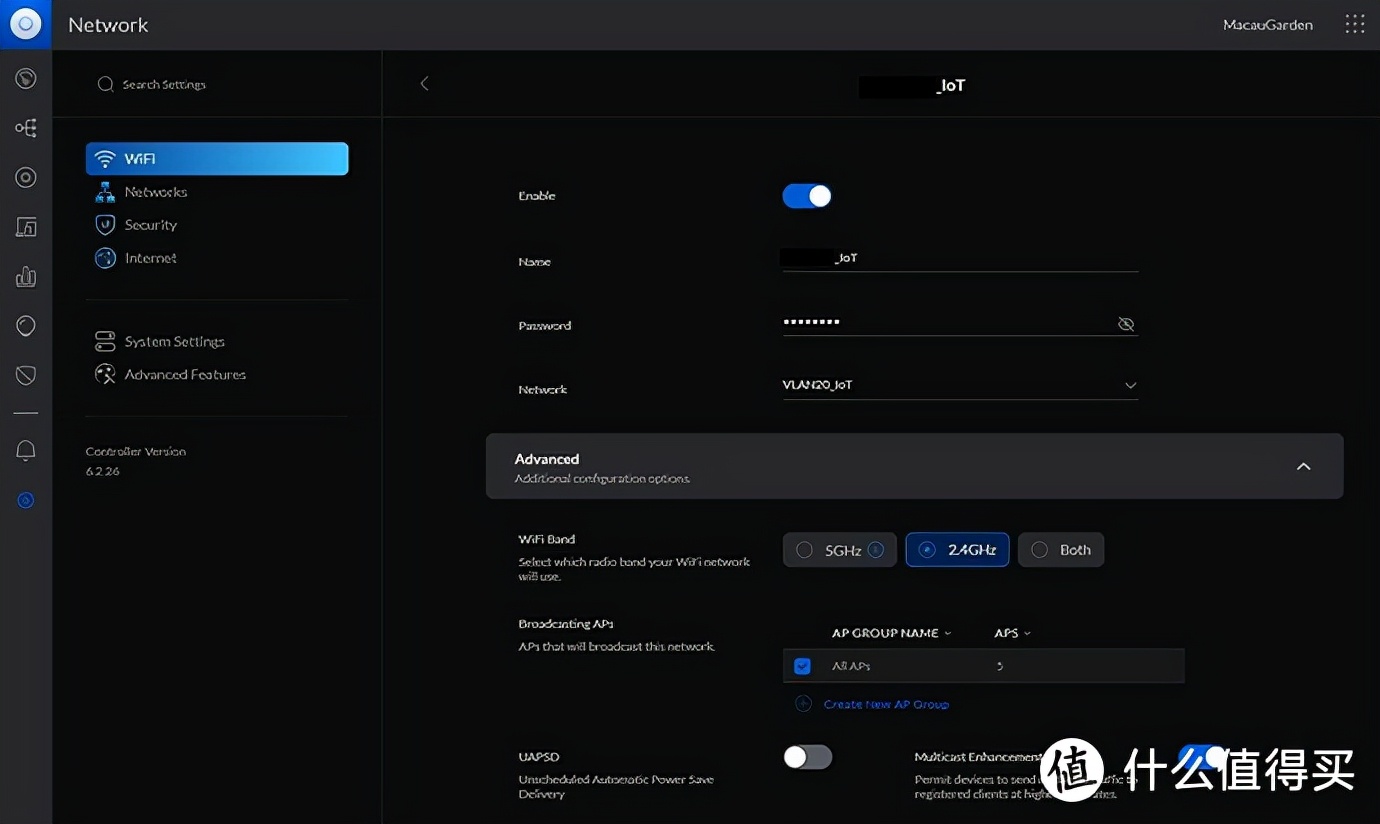This screenshot has width=1380, height=824.
Task: Click the Settings gear sidebar icon
Action: (x=26, y=500)
